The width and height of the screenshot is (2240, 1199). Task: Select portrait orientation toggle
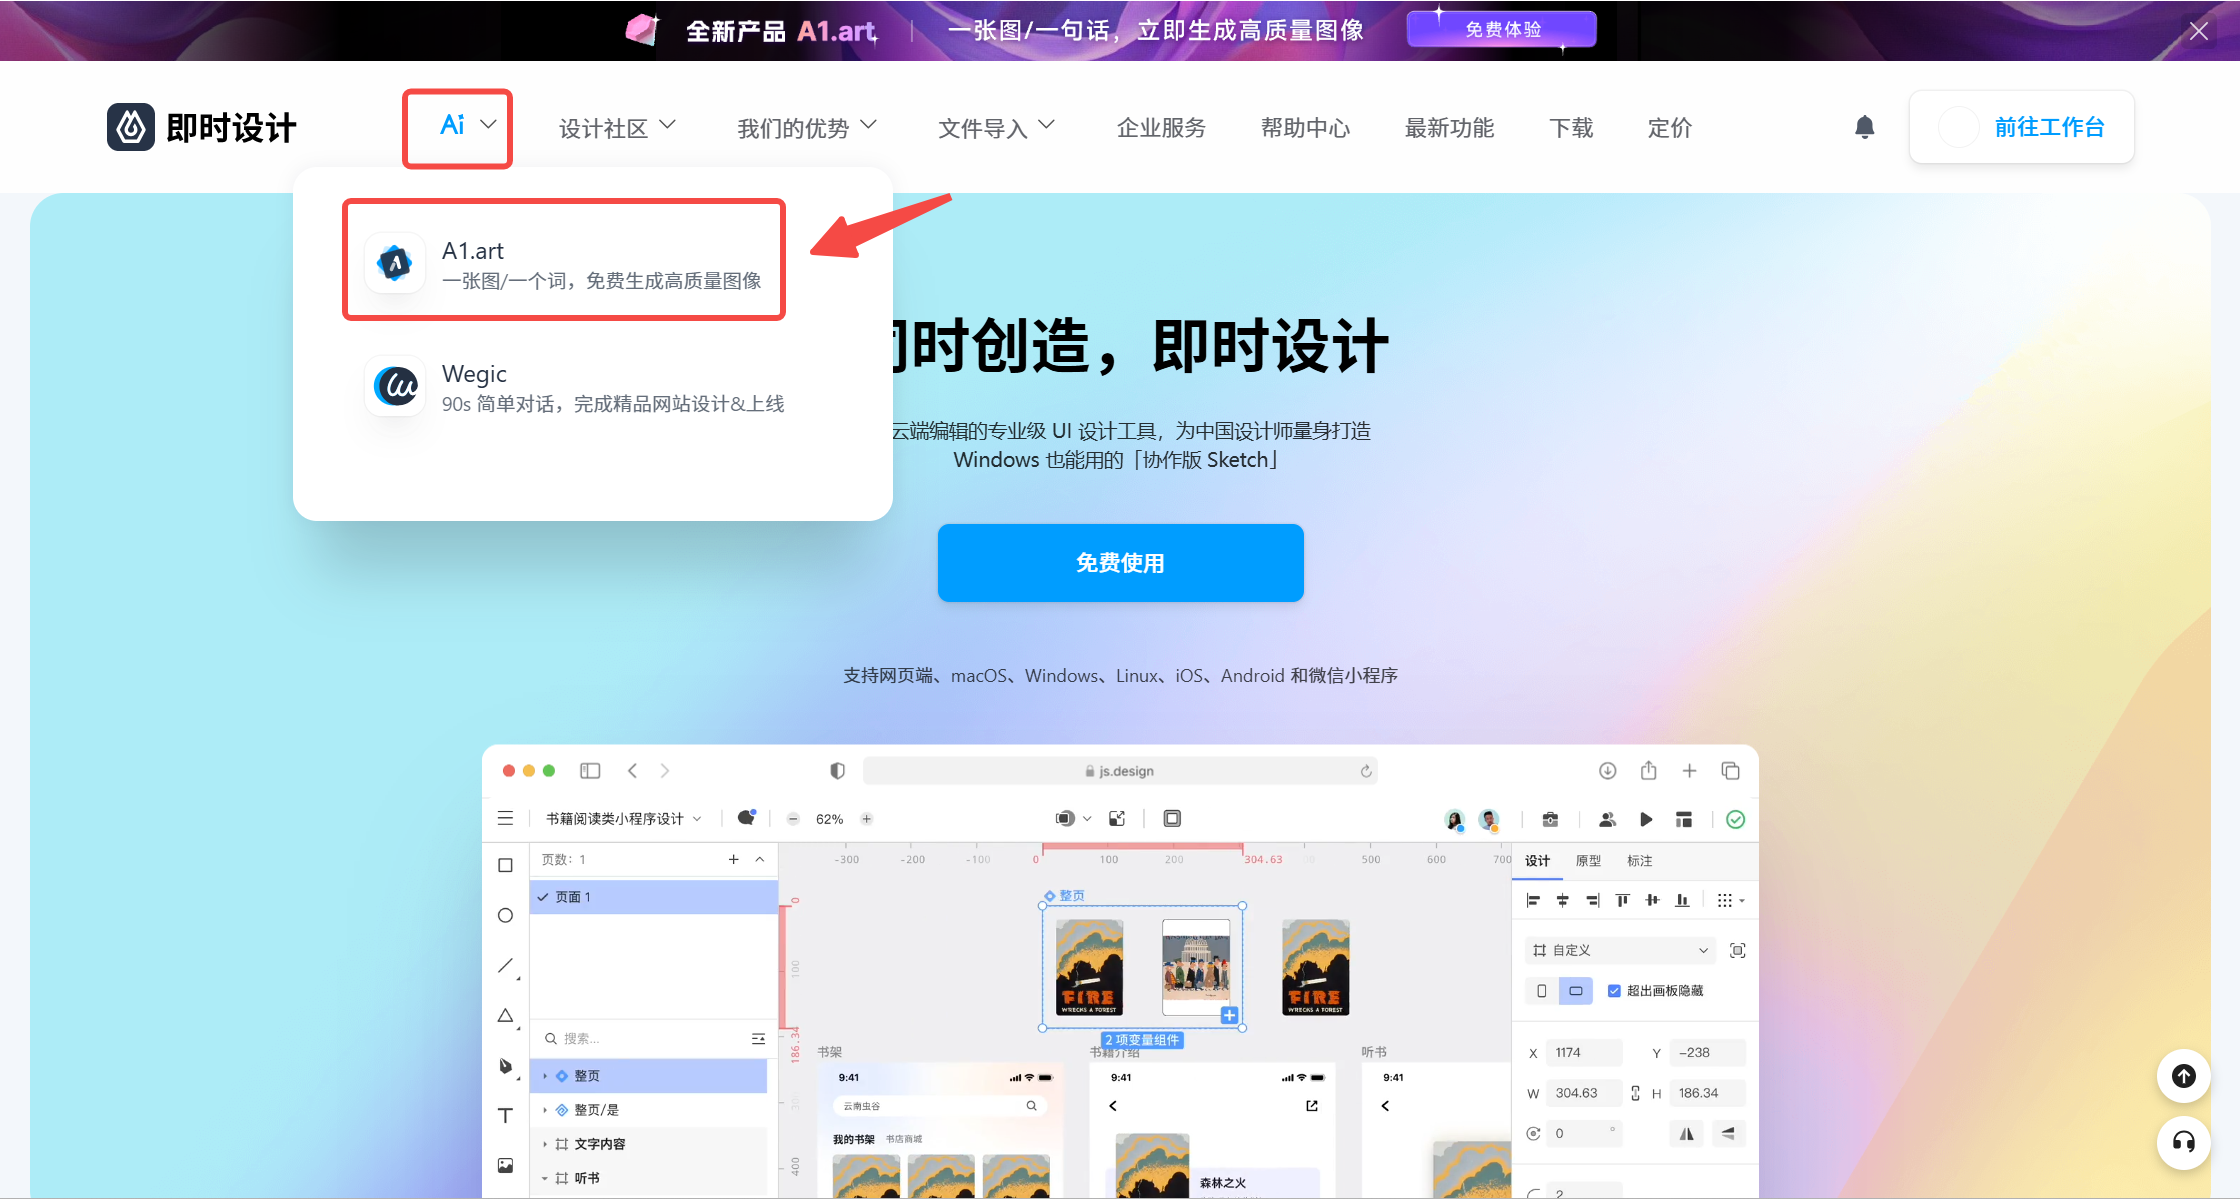(x=1541, y=991)
